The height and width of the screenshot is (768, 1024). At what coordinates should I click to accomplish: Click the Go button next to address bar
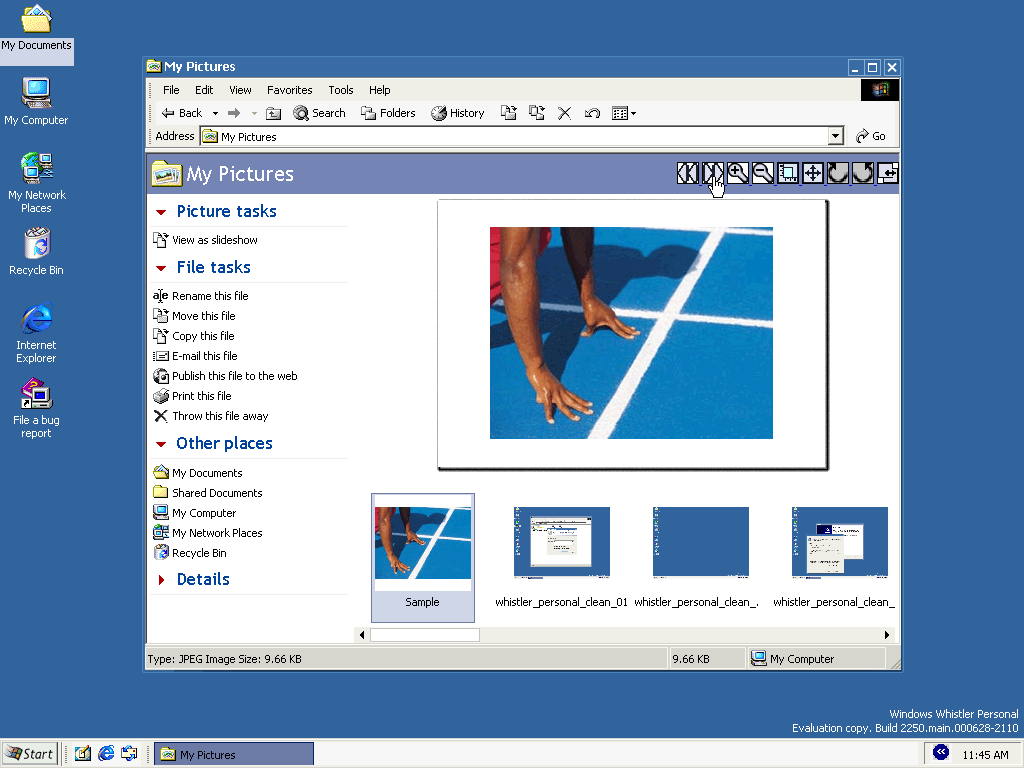pyautogui.click(x=871, y=136)
